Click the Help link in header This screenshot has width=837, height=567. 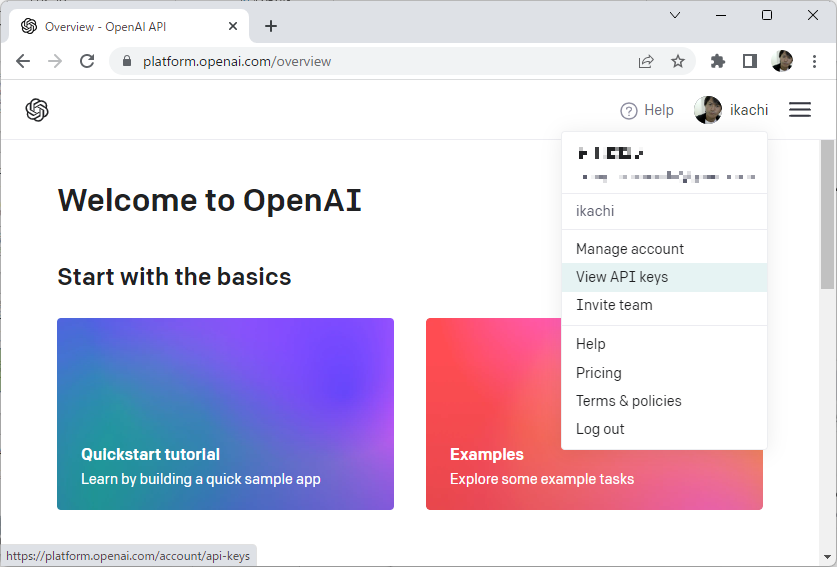coord(647,110)
